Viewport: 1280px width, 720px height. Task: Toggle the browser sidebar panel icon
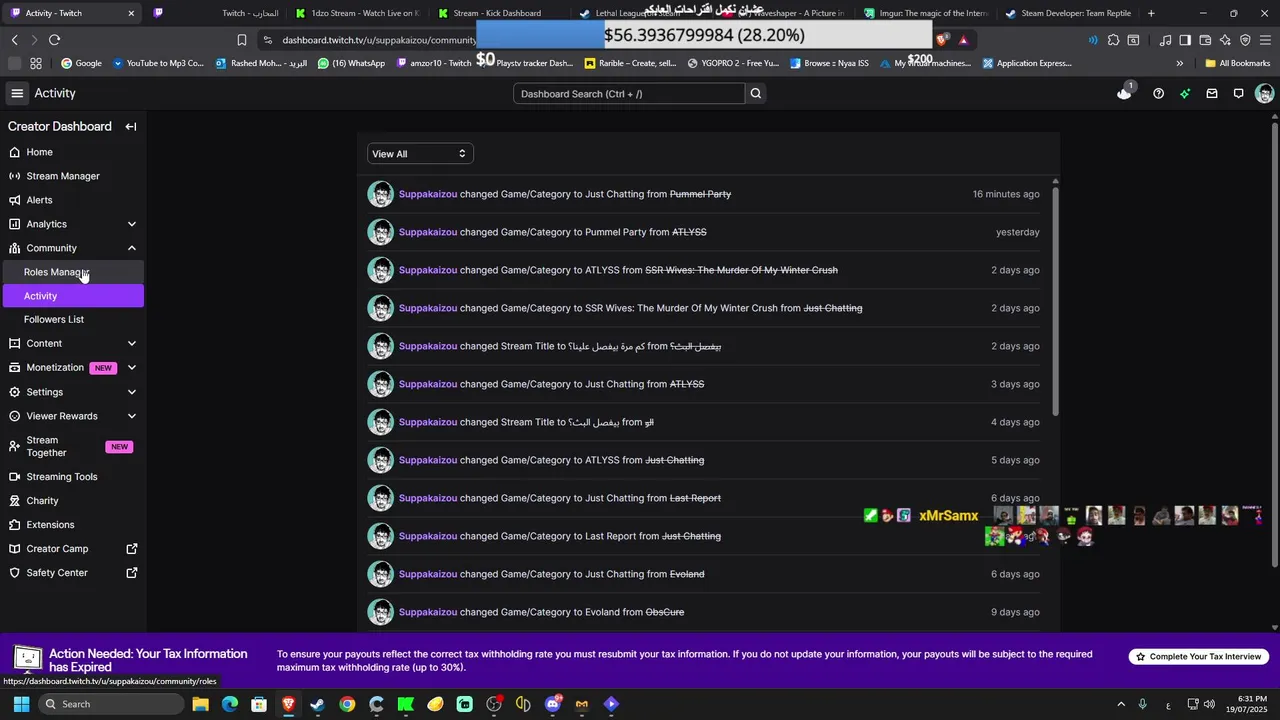tap(1185, 40)
